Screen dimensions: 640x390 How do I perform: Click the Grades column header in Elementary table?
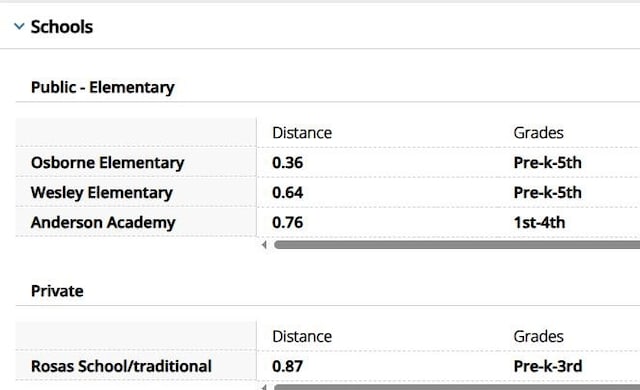coord(538,133)
